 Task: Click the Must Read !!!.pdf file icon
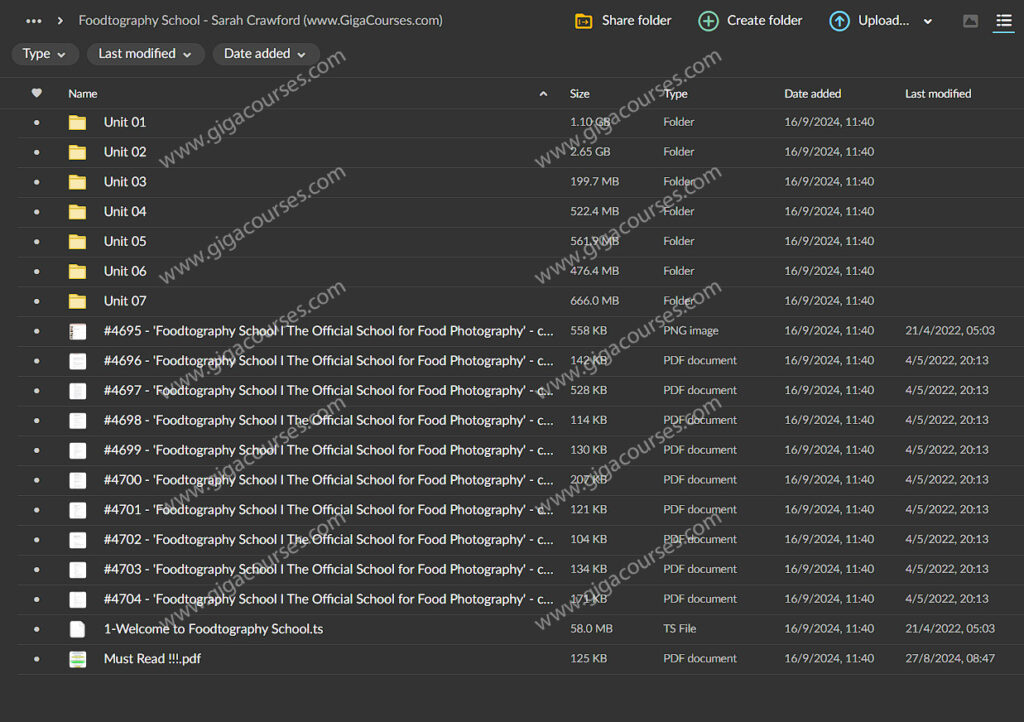77,659
